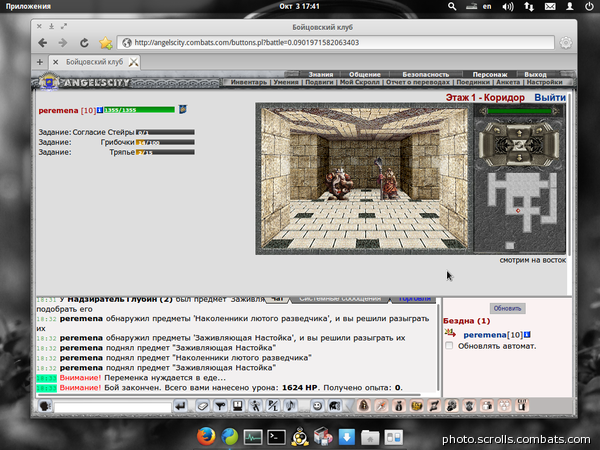Open the treasure chest icon in bottom toolbar
The height and width of the screenshot is (450, 600).
(416, 406)
